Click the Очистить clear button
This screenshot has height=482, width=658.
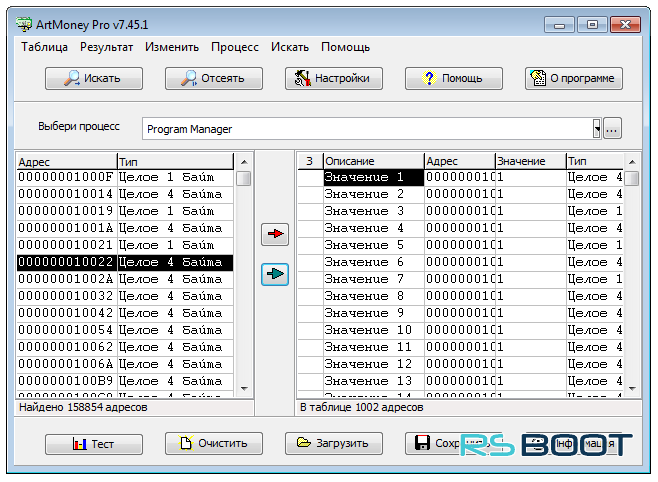(214, 444)
